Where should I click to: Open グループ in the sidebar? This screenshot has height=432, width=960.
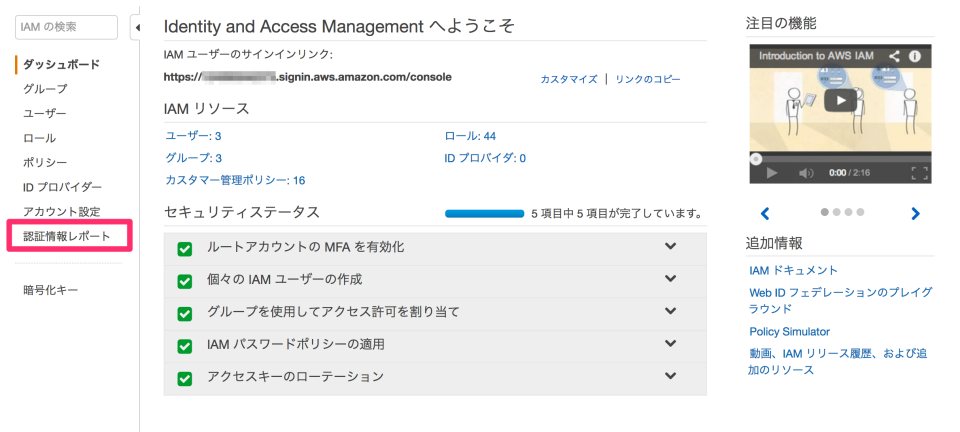(x=45, y=89)
